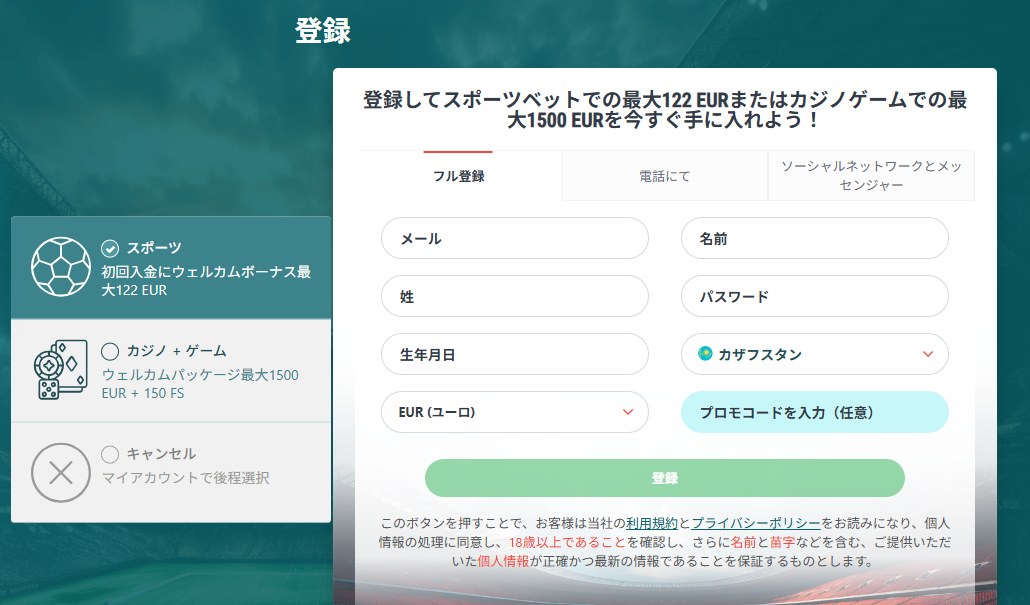Click the 姓 input field
Image resolution: width=1030 pixels, height=605 pixels.
(x=514, y=296)
